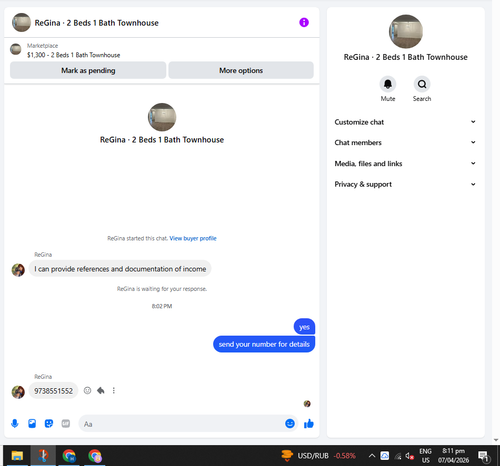500x466 pixels.
Task: Open taskbar clock 8:11 pm
Action: point(453,456)
